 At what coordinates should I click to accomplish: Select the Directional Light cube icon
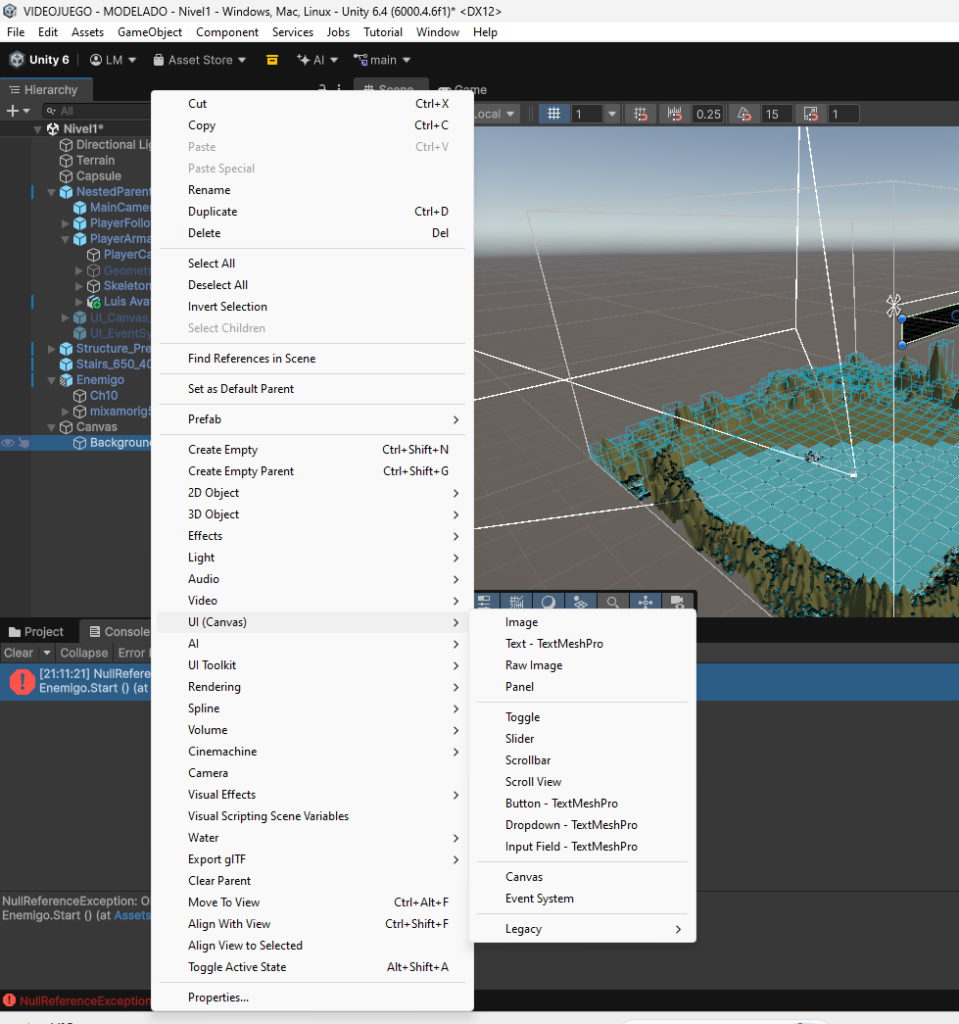(x=66, y=145)
